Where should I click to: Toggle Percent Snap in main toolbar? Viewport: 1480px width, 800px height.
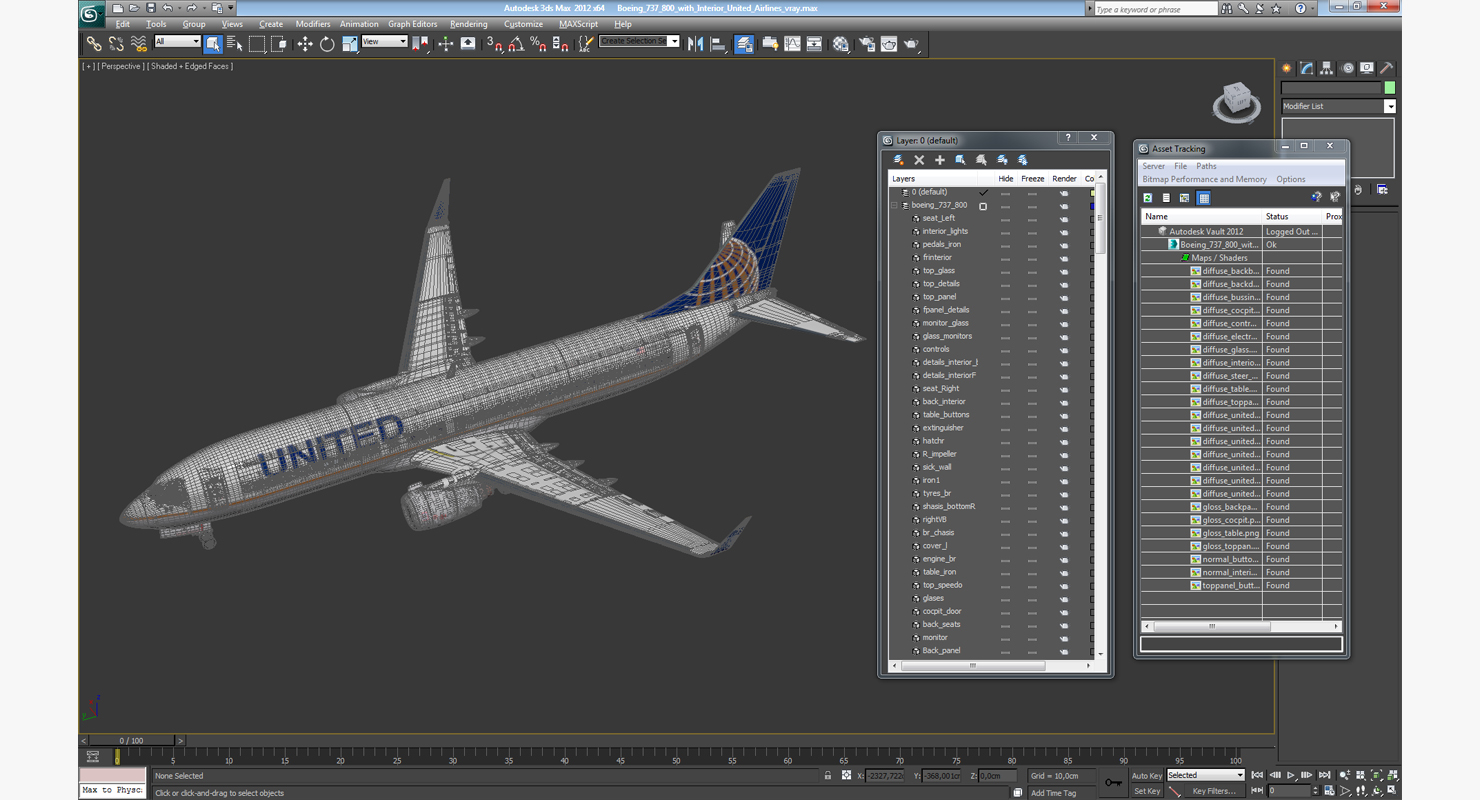tap(538, 43)
